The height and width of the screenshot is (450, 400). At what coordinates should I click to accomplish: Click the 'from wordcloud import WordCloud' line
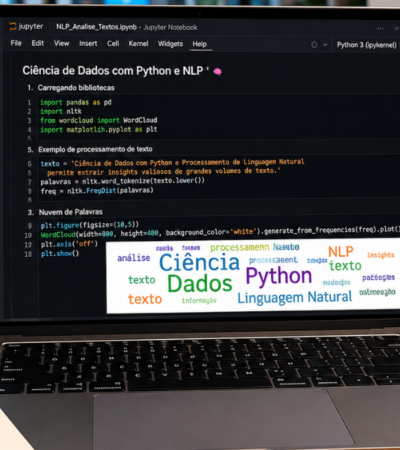[x=99, y=120]
